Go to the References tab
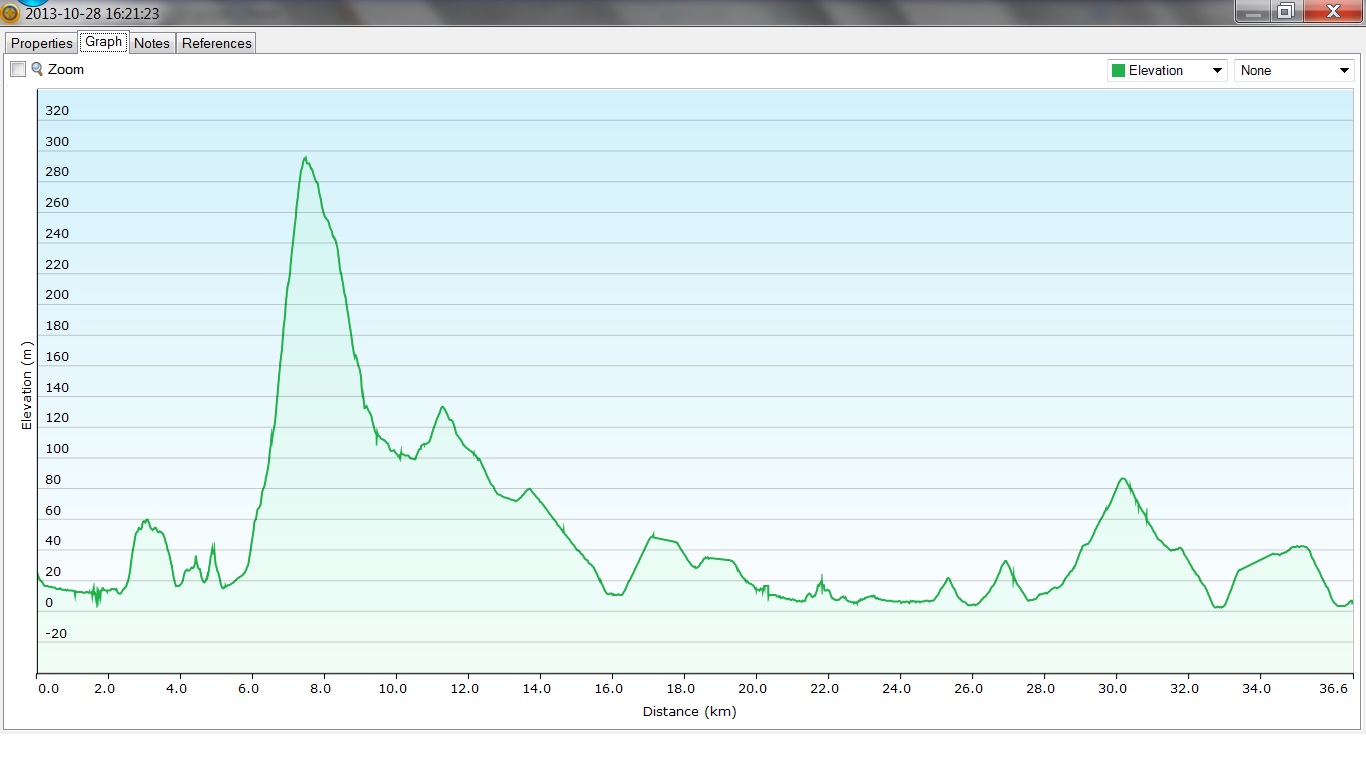The height and width of the screenshot is (764, 1366). 217,43
